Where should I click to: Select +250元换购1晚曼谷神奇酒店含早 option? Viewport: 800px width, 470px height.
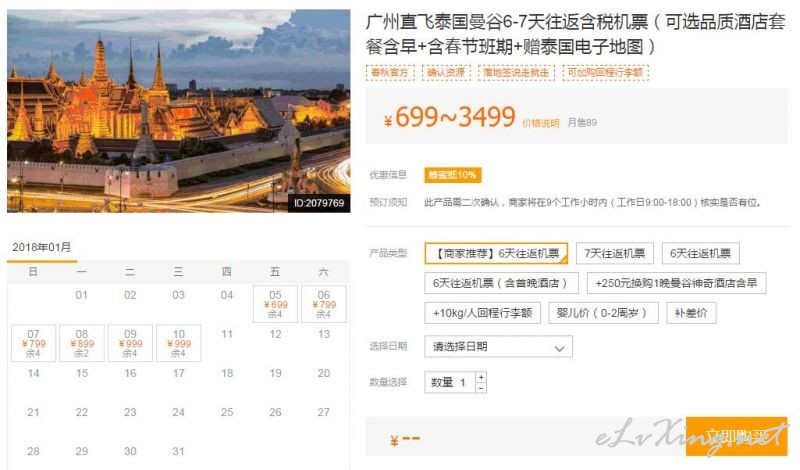click(676, 283)
